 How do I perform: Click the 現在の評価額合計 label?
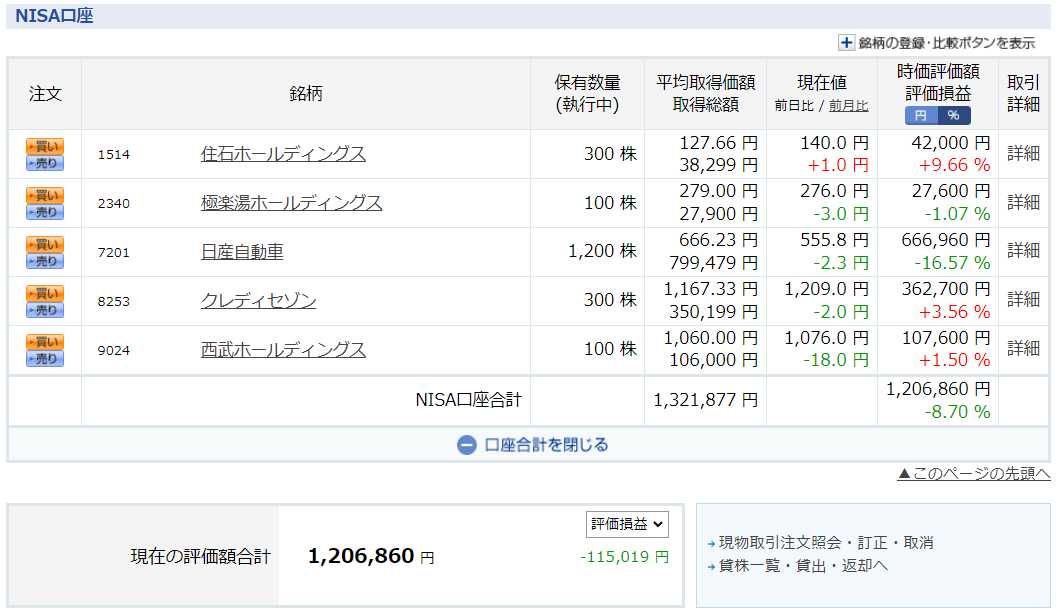201,557
